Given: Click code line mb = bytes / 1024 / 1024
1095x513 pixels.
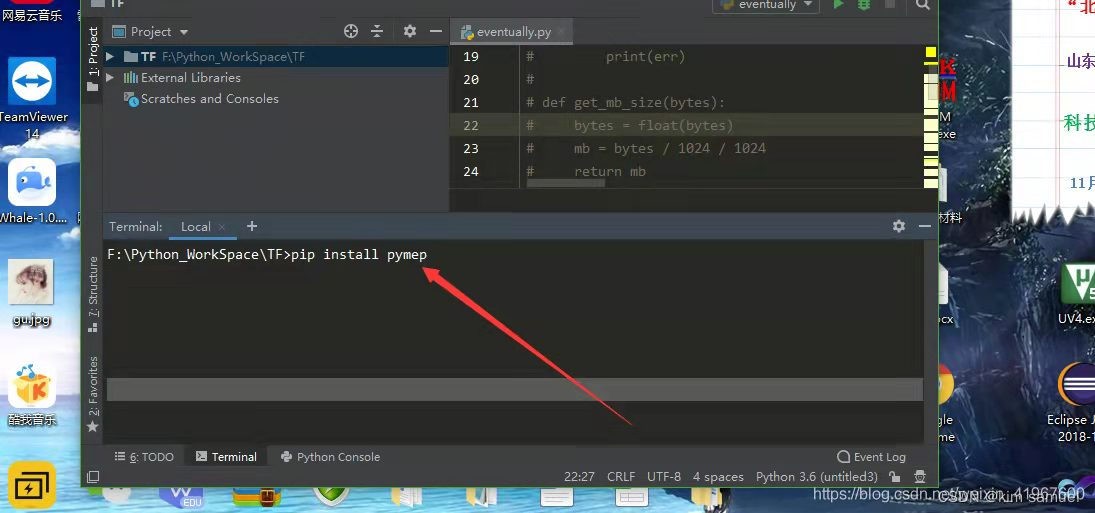Looking at the screenshot, I should [x=646, y=149].
